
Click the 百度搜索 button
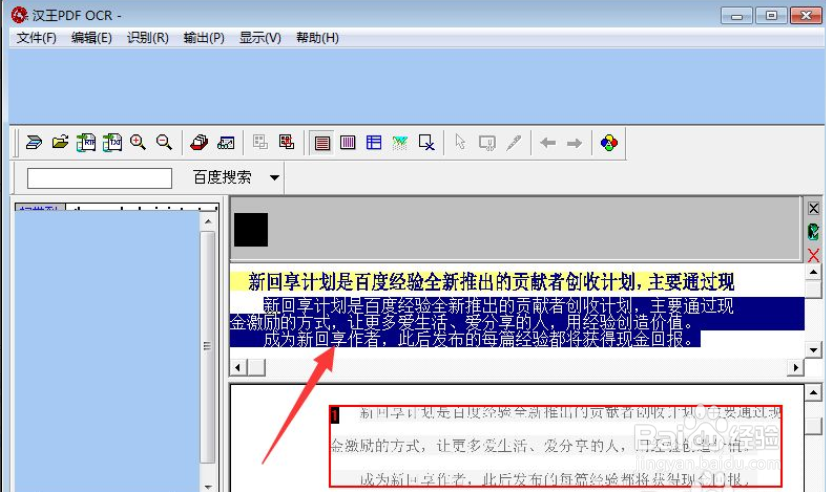point(222,178)
